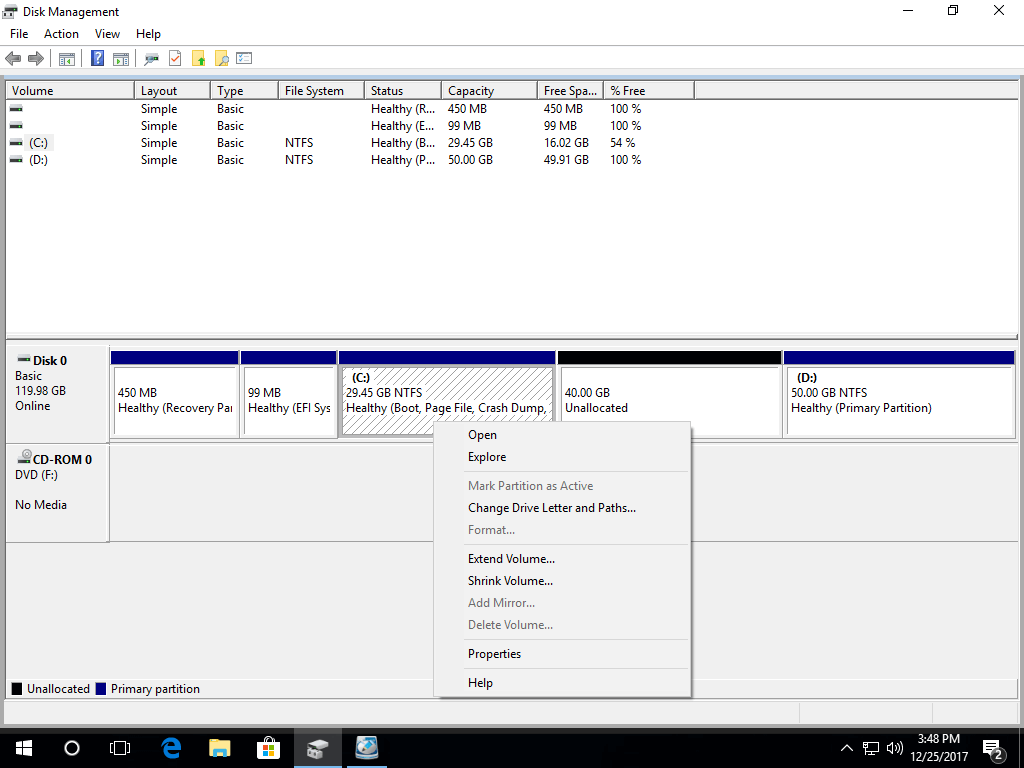The image size is (1024, 768).
Task: Click the red checkmark document toolbar icon
Action: 175,59
